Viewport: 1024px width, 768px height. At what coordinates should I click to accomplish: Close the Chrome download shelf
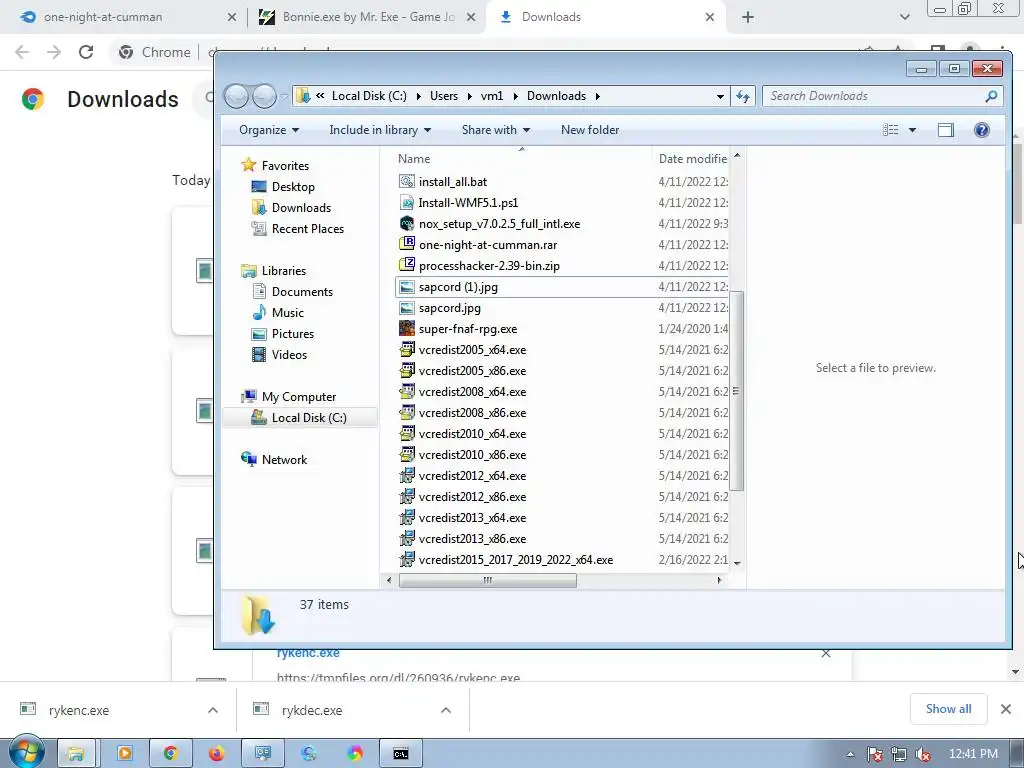[1006, 709]
